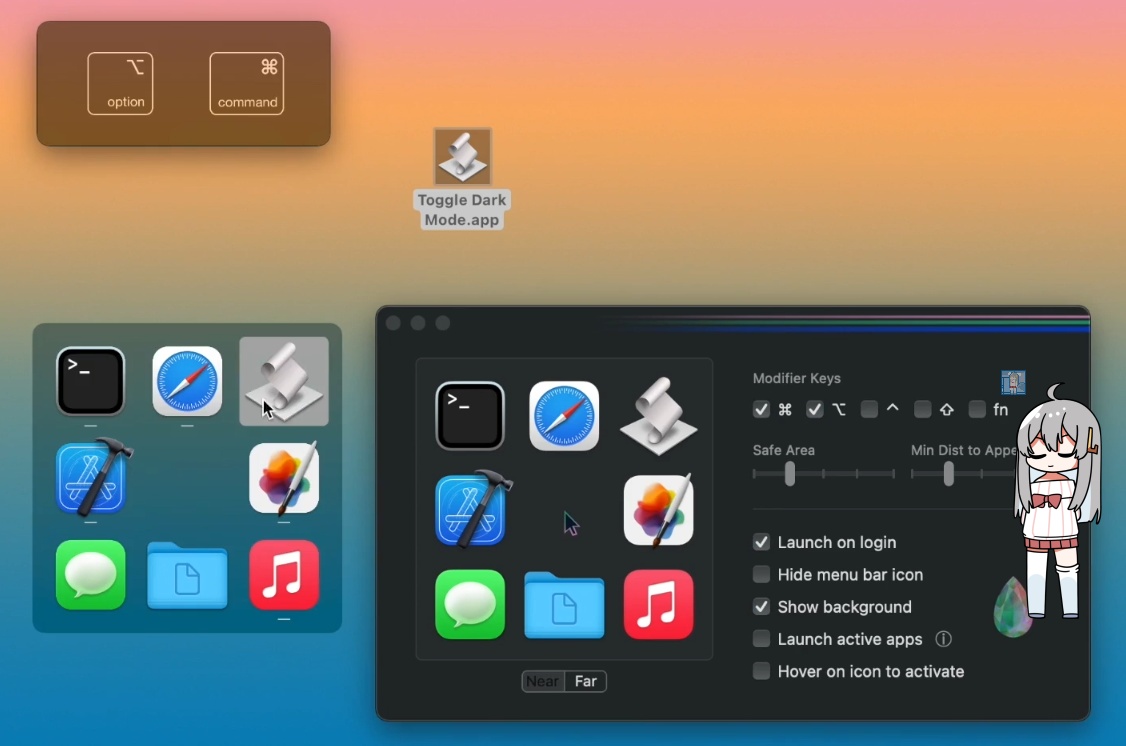Enable the Control modifier key checkbox

(x=869, y=409)
